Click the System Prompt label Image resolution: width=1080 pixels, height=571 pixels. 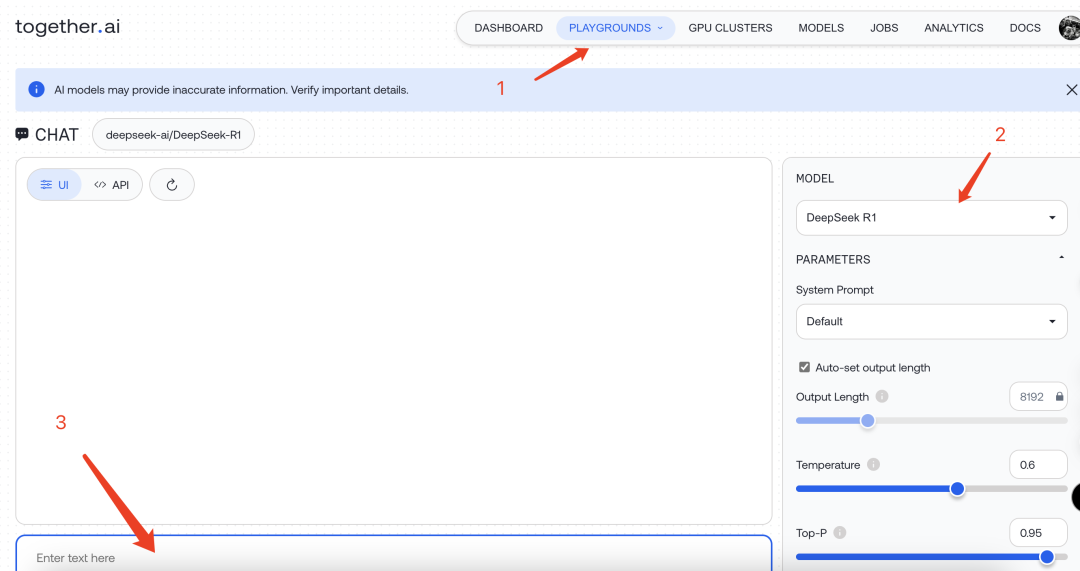[x=834, y=290]
